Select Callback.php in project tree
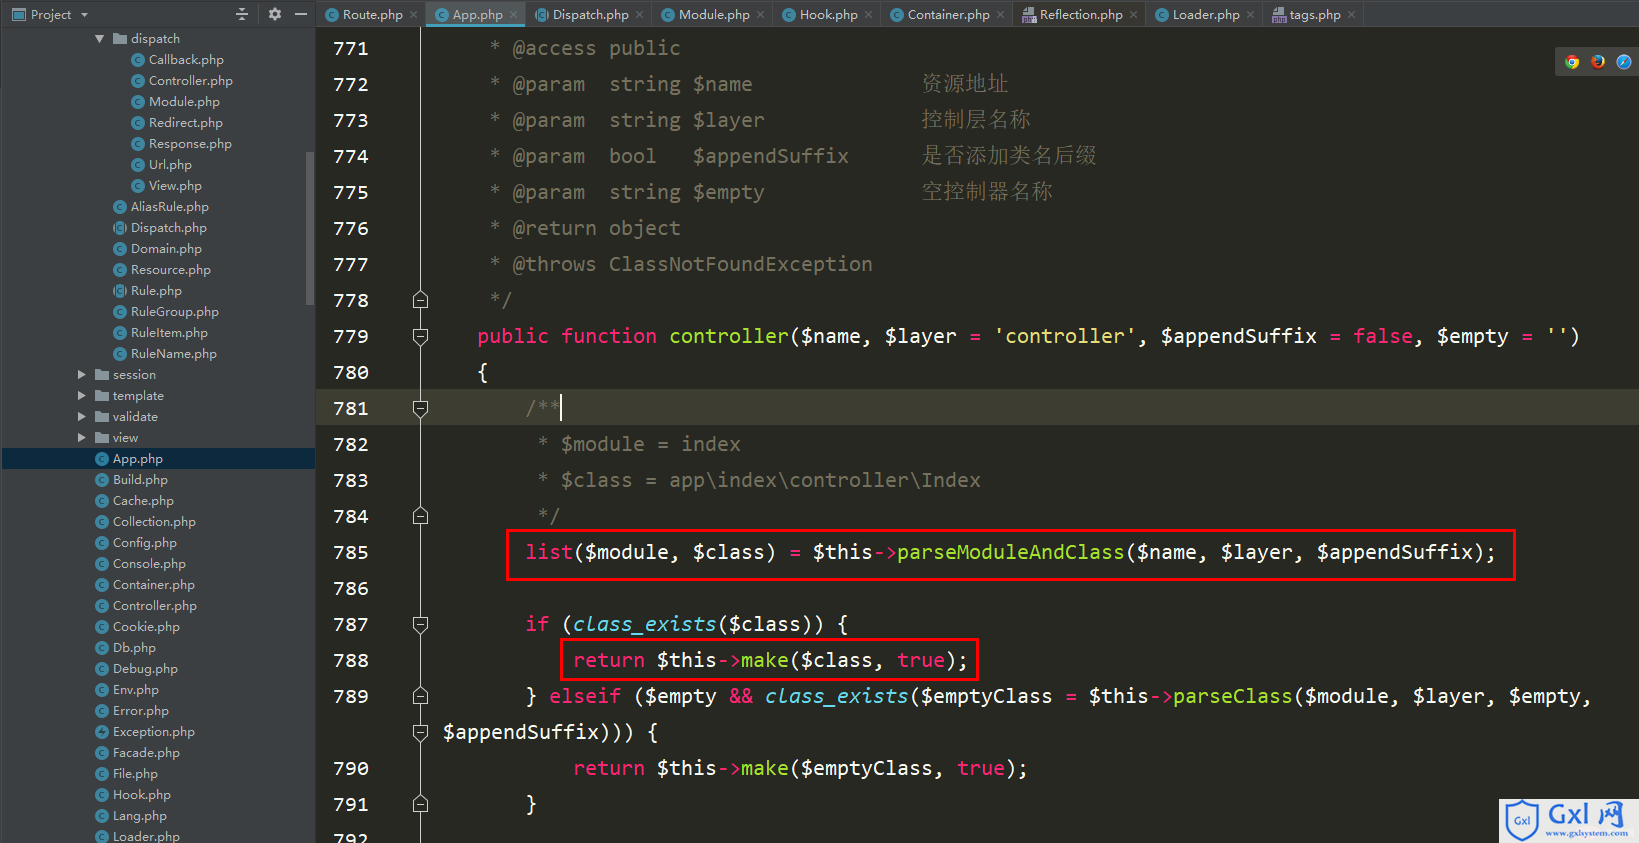 coord(186,60)
